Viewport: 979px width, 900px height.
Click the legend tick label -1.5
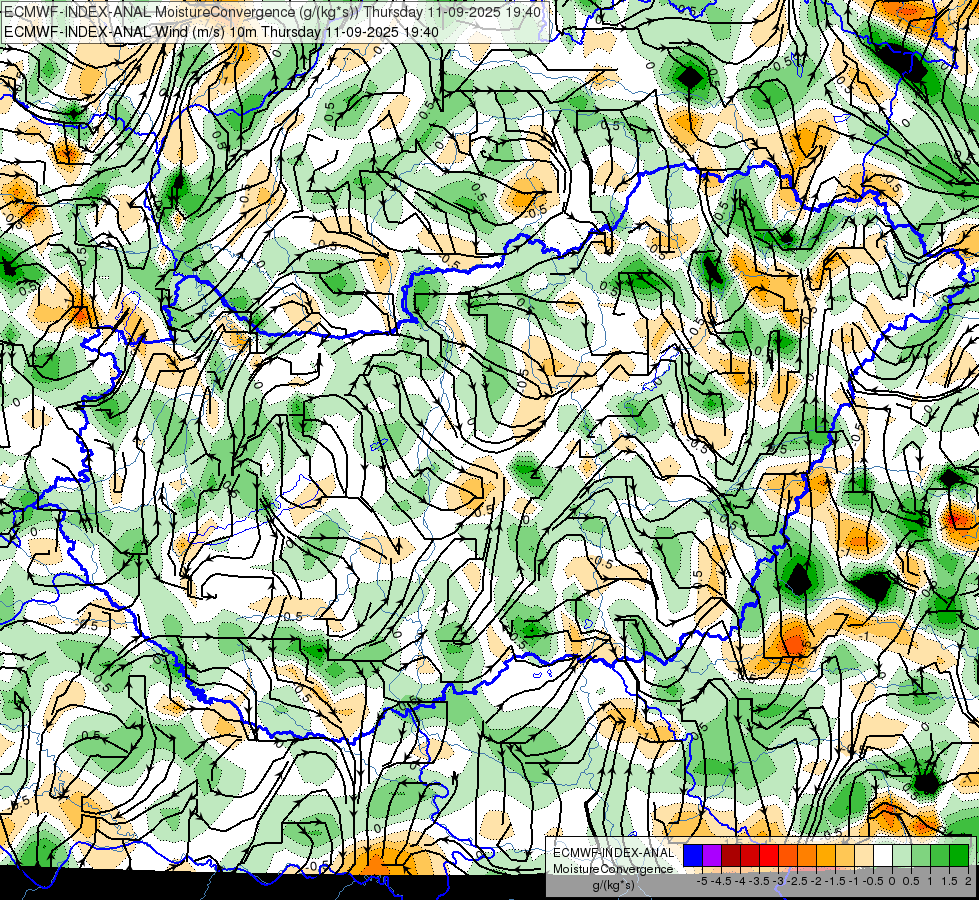(835, 881)
